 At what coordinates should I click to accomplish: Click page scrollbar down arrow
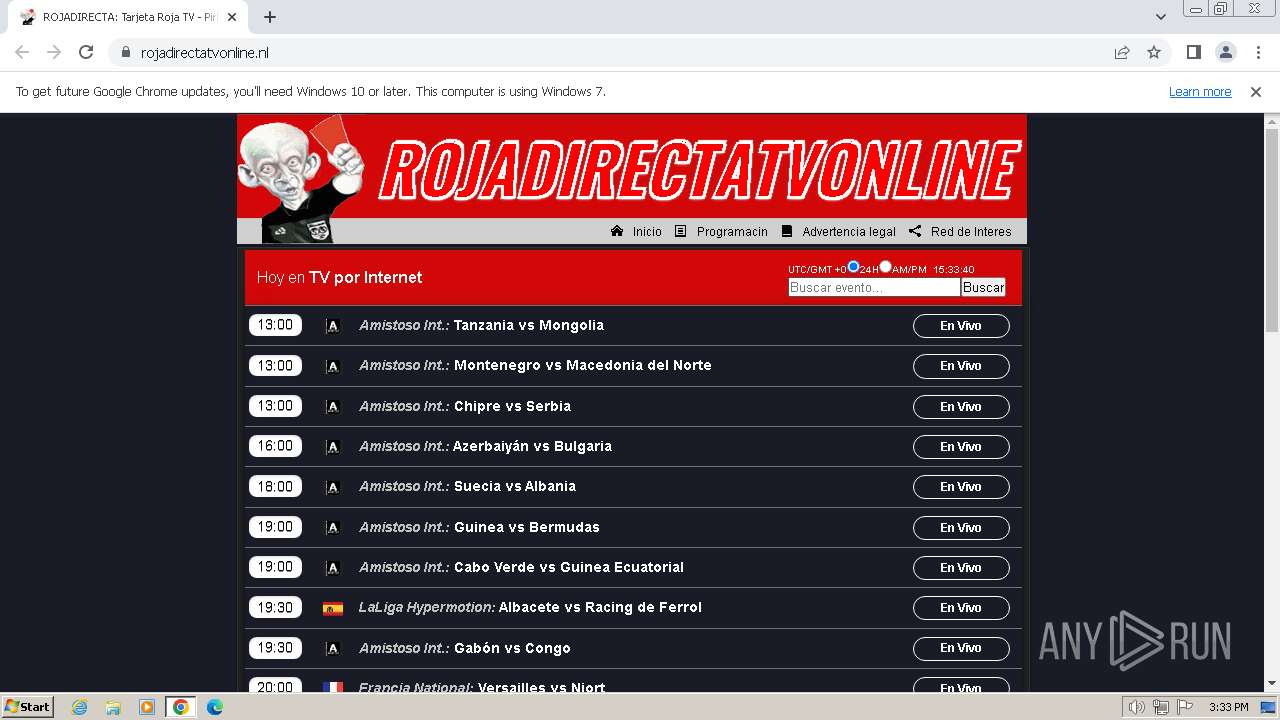click(1272, 683)
